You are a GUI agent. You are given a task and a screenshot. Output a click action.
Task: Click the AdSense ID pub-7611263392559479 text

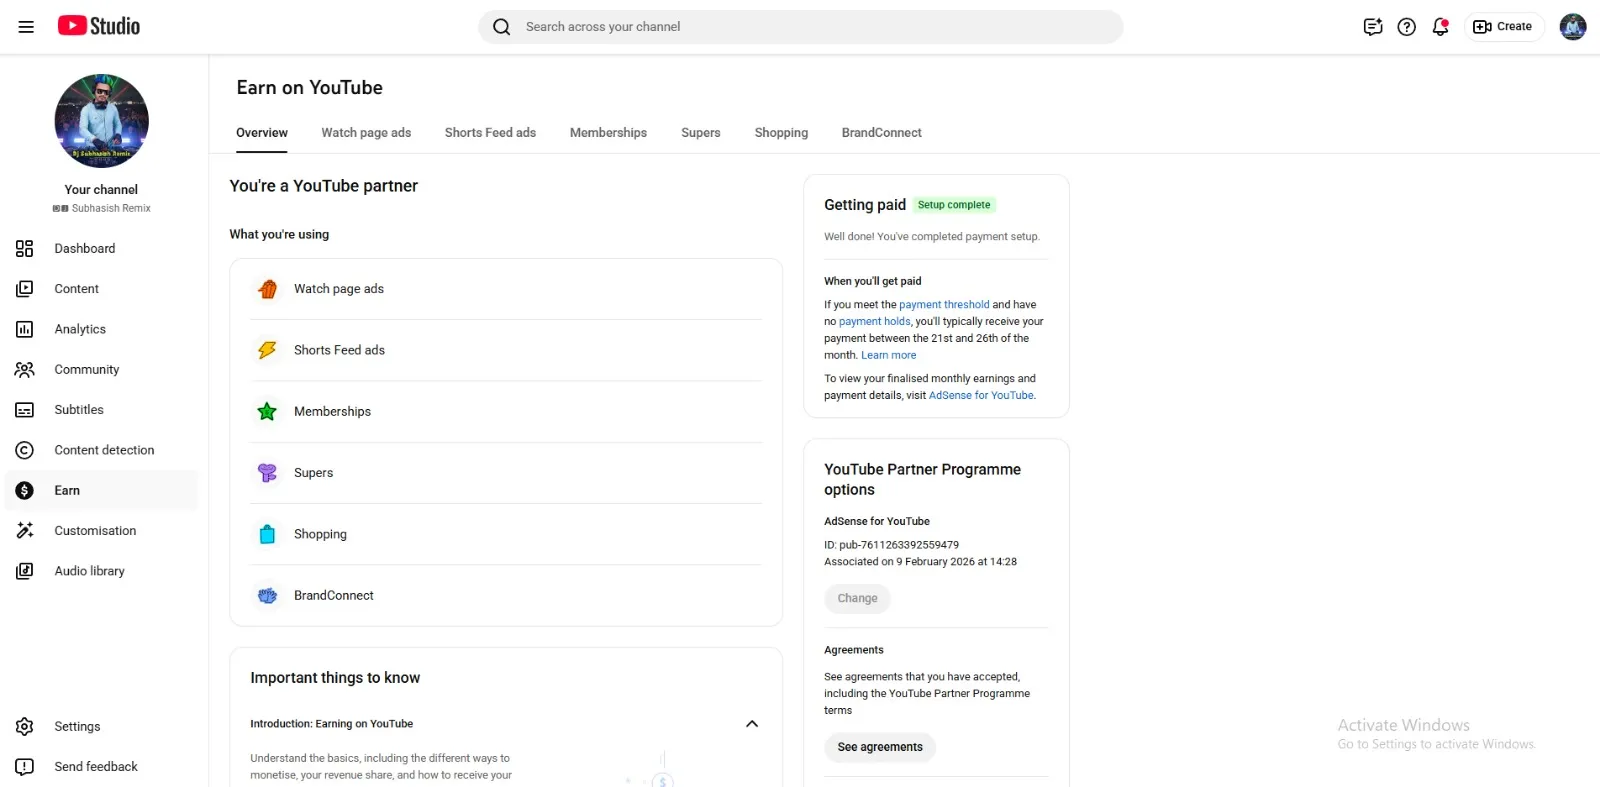[x=891, y=546]
